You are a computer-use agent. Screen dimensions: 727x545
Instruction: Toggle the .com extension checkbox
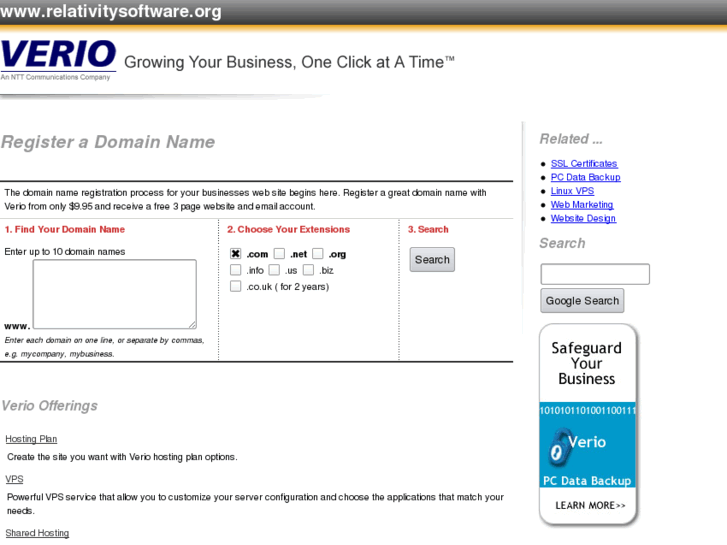[236, 254]
